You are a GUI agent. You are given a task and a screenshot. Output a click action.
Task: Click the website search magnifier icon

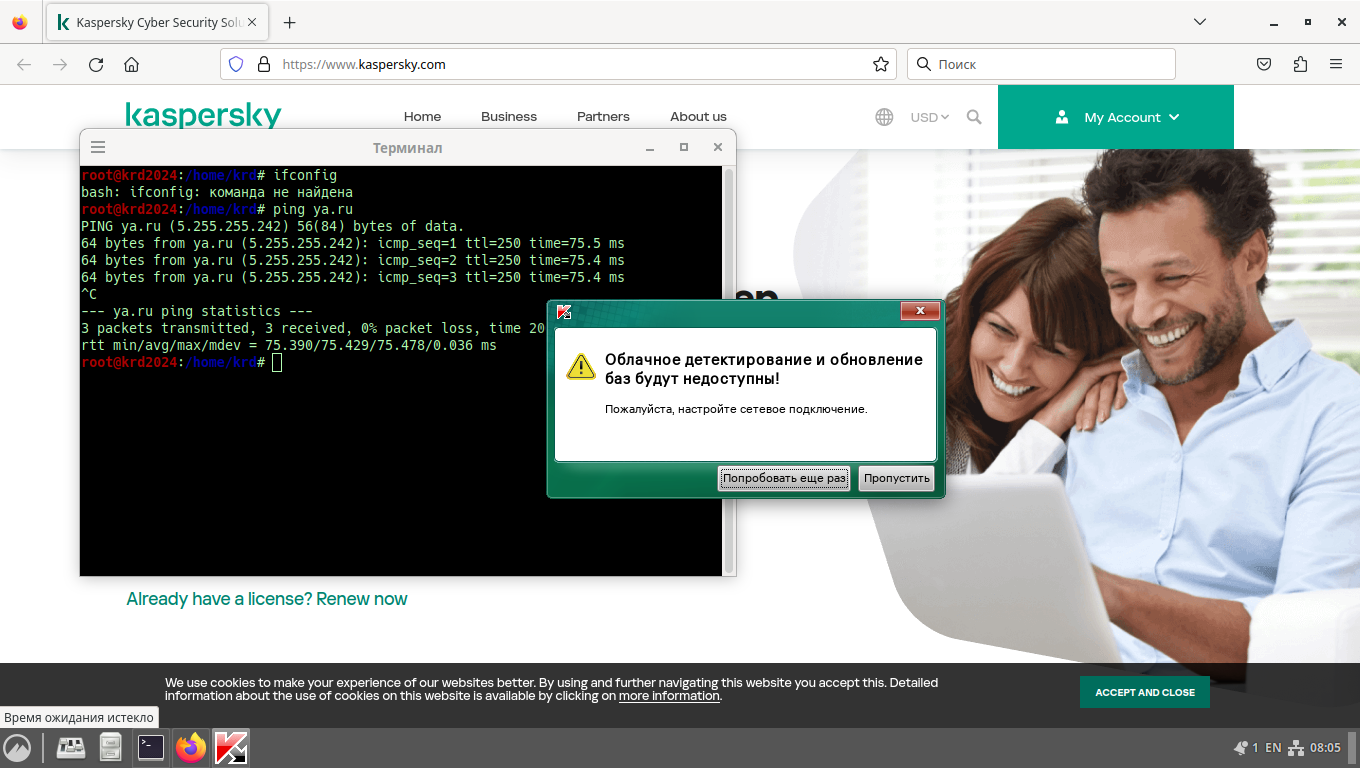click(974, 117)
